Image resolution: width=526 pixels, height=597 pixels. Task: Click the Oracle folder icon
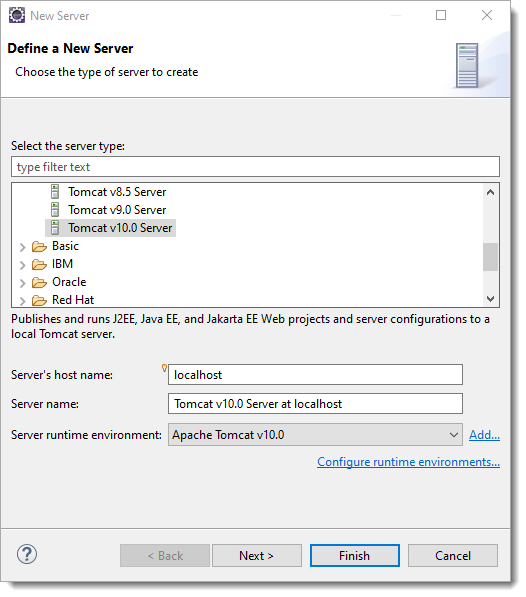[x=39, y=282]
